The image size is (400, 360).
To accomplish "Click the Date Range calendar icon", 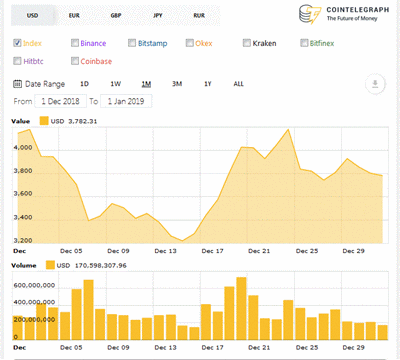I will [17, 84].
